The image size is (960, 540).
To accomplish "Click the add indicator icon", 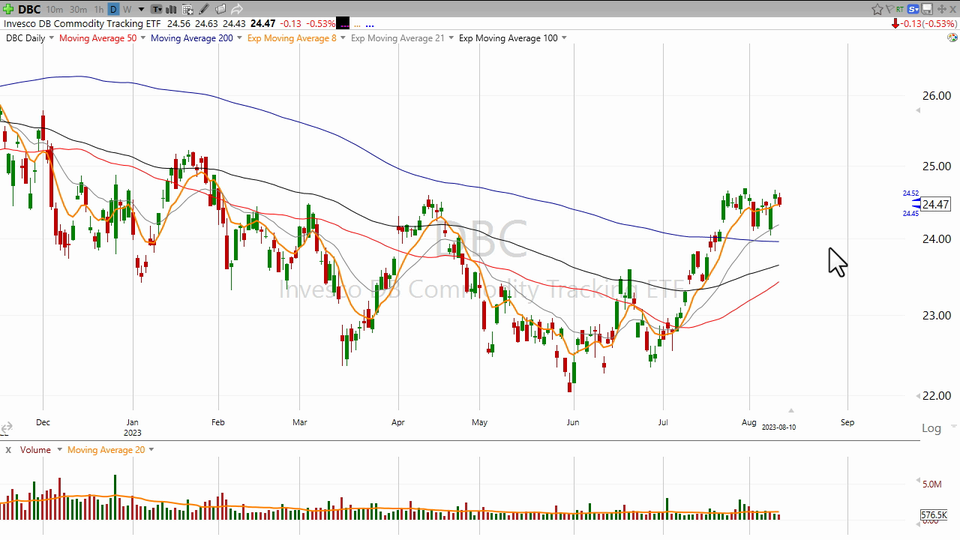I will (x=188, y=9).
